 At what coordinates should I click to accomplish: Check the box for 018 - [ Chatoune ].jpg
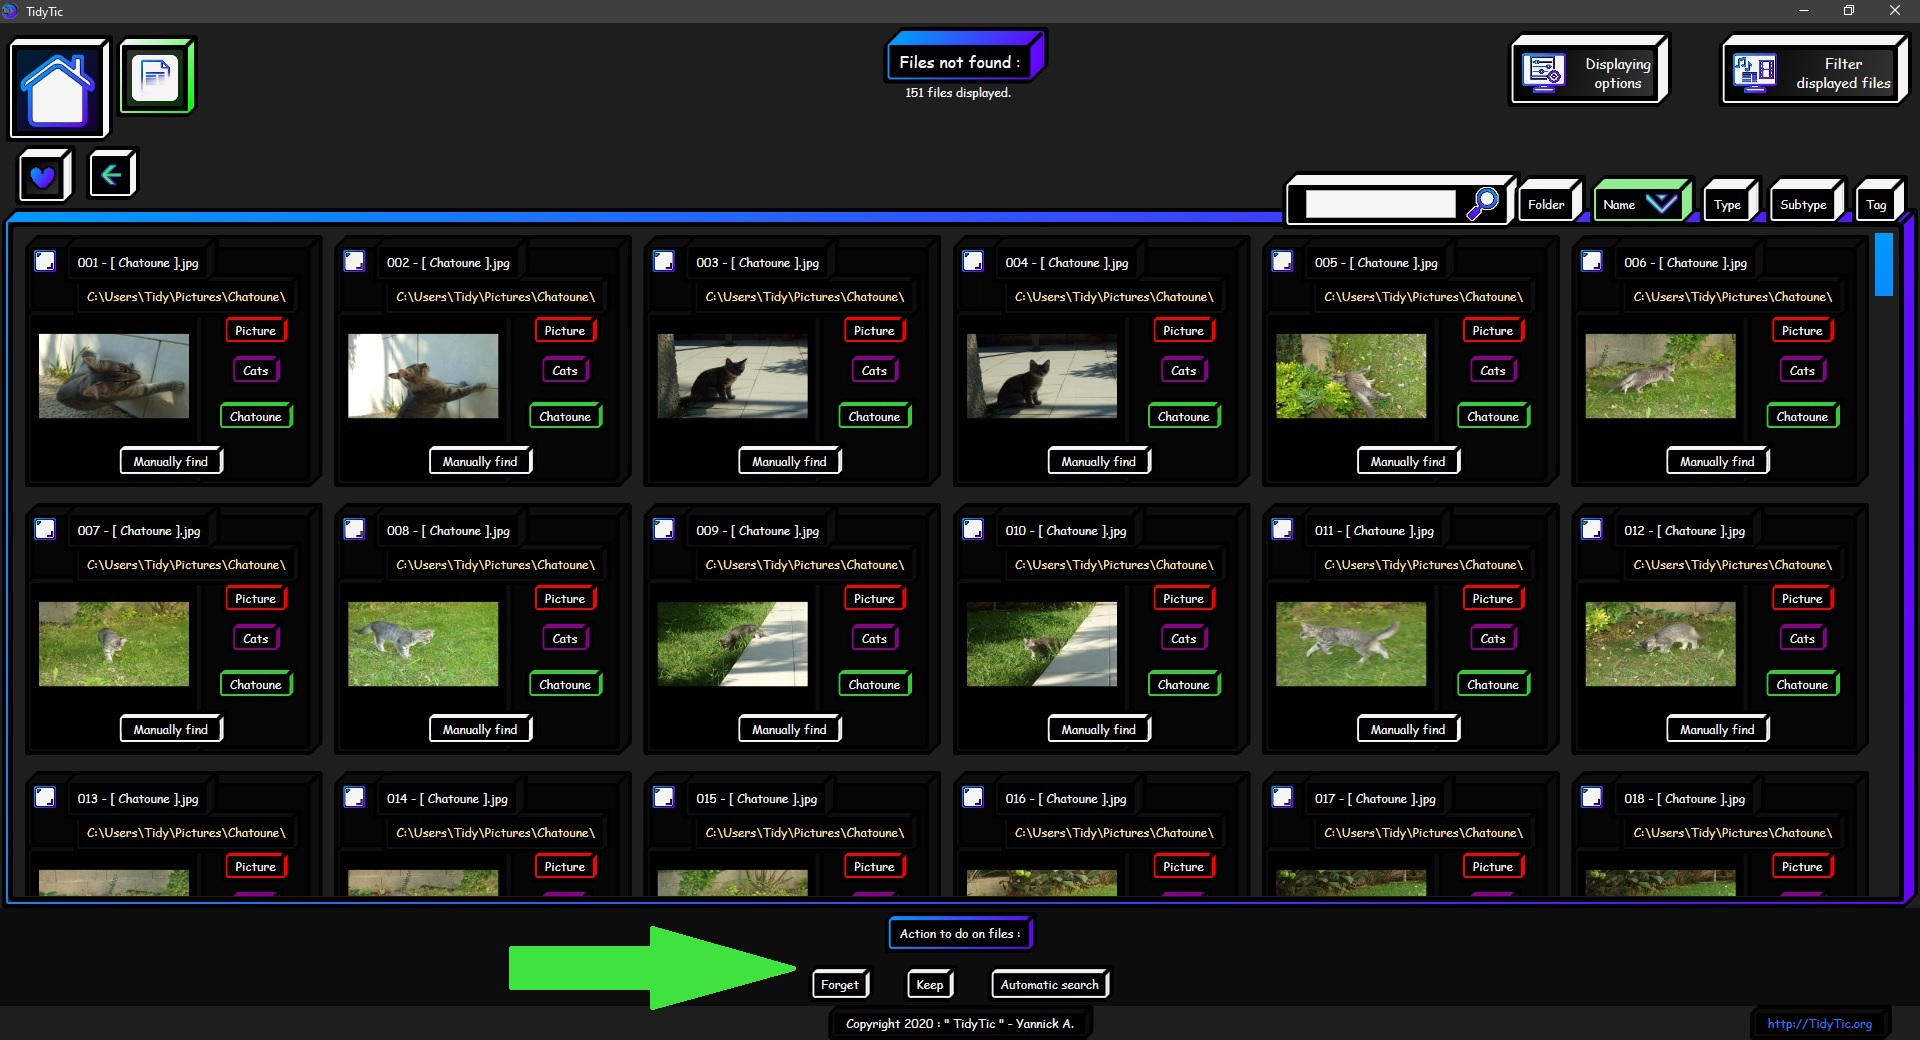click(x=1592, y=797)
